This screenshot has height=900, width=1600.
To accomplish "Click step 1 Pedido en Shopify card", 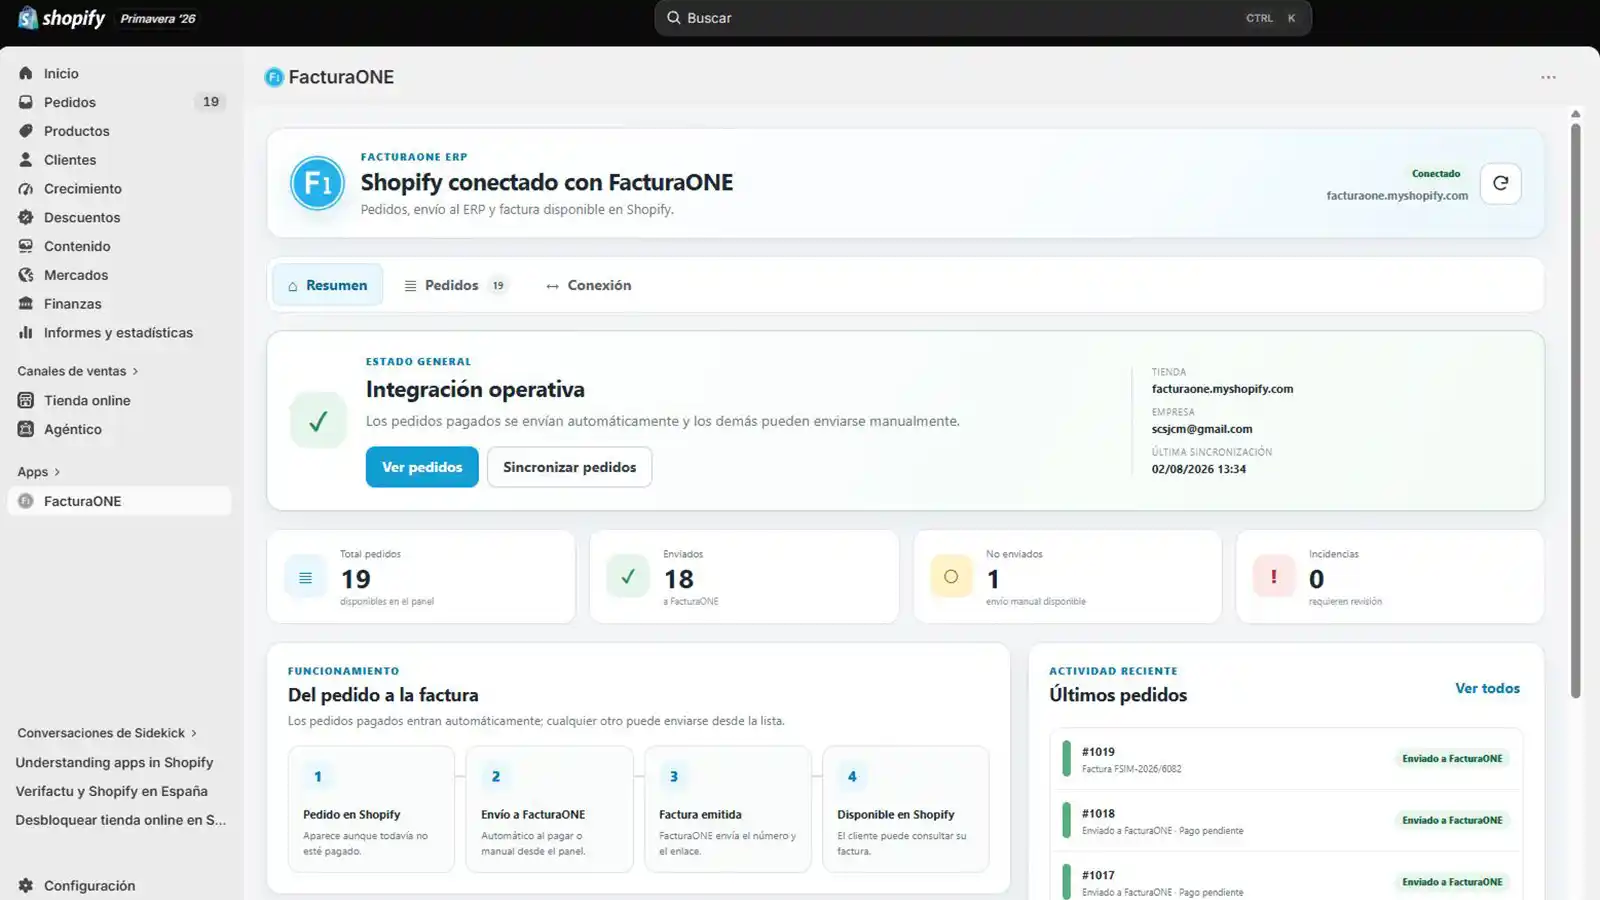I will [x=371, y=809].
